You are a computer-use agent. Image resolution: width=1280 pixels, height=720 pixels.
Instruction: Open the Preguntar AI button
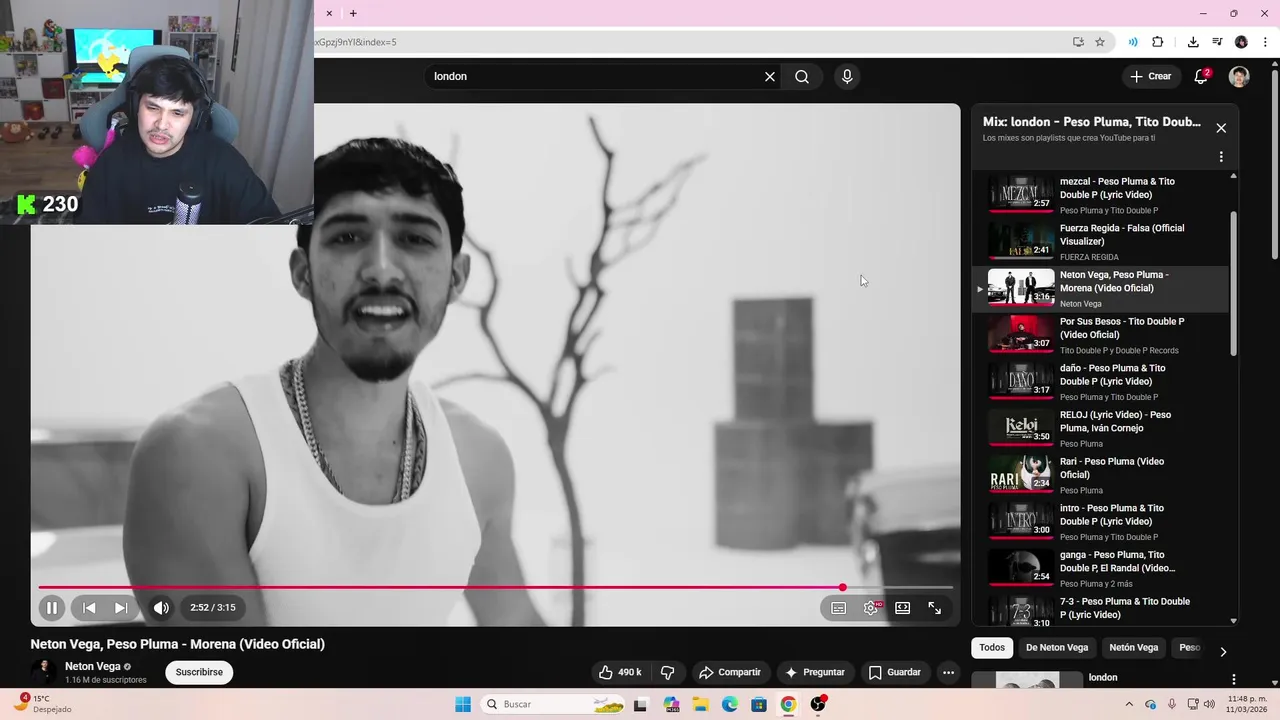pos(816,672)
